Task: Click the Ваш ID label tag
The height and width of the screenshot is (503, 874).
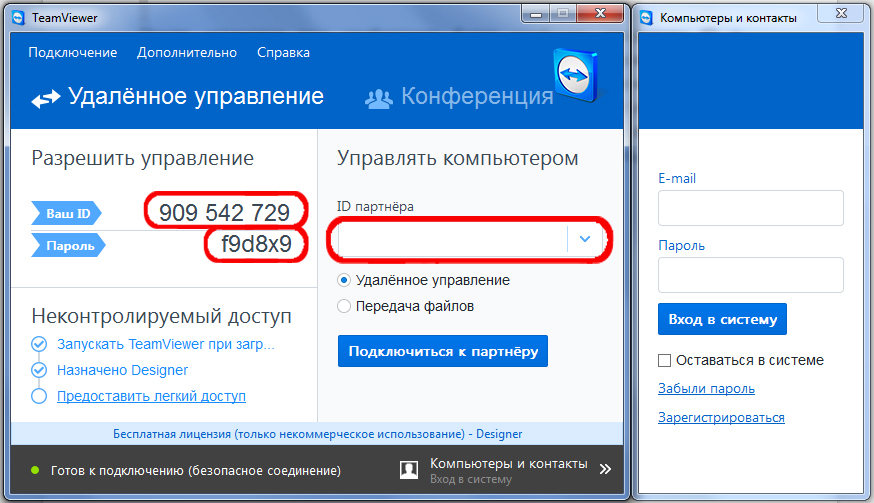Action: 66,213
